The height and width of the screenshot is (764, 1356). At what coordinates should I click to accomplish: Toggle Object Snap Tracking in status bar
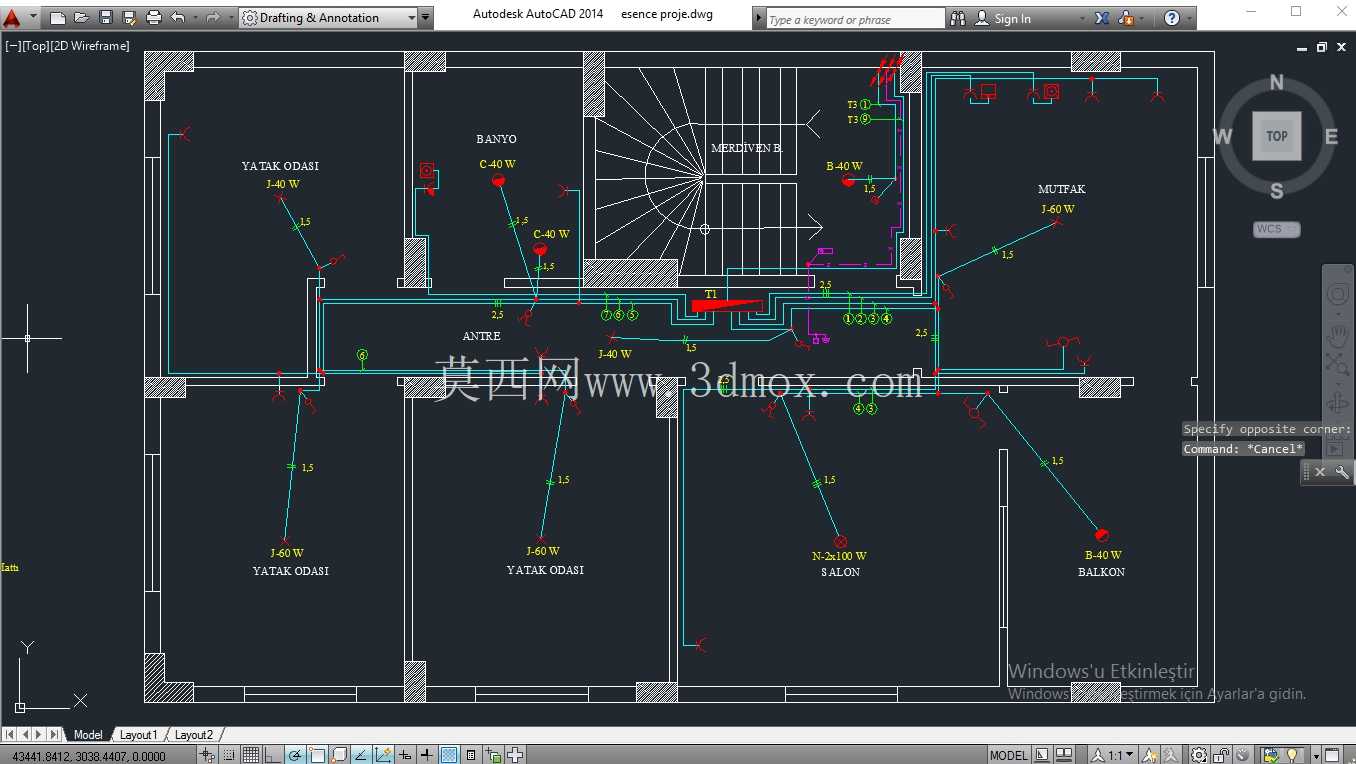coord(361,755)
